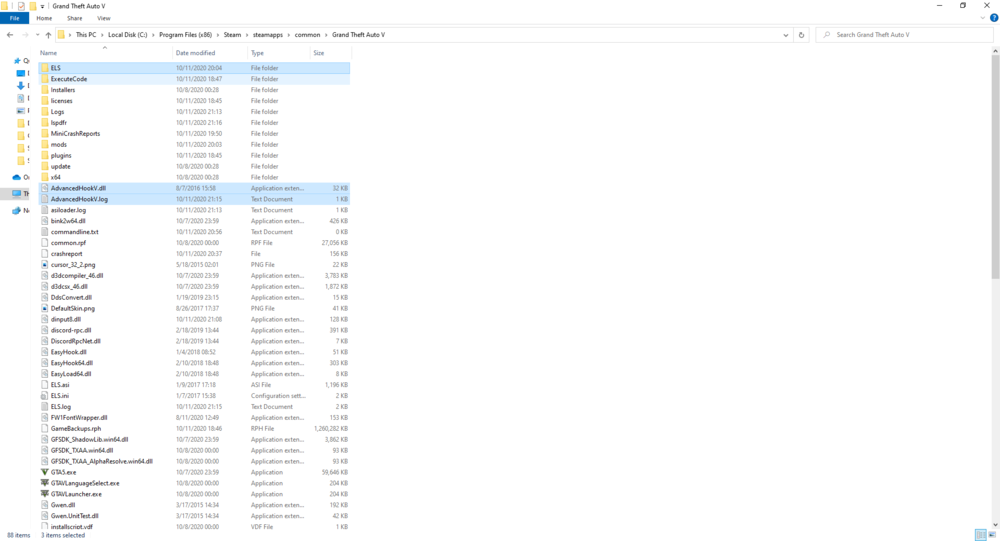Switch to large icons view button
This screenshot has height=541, width=1000.
[x=992, y=535]
